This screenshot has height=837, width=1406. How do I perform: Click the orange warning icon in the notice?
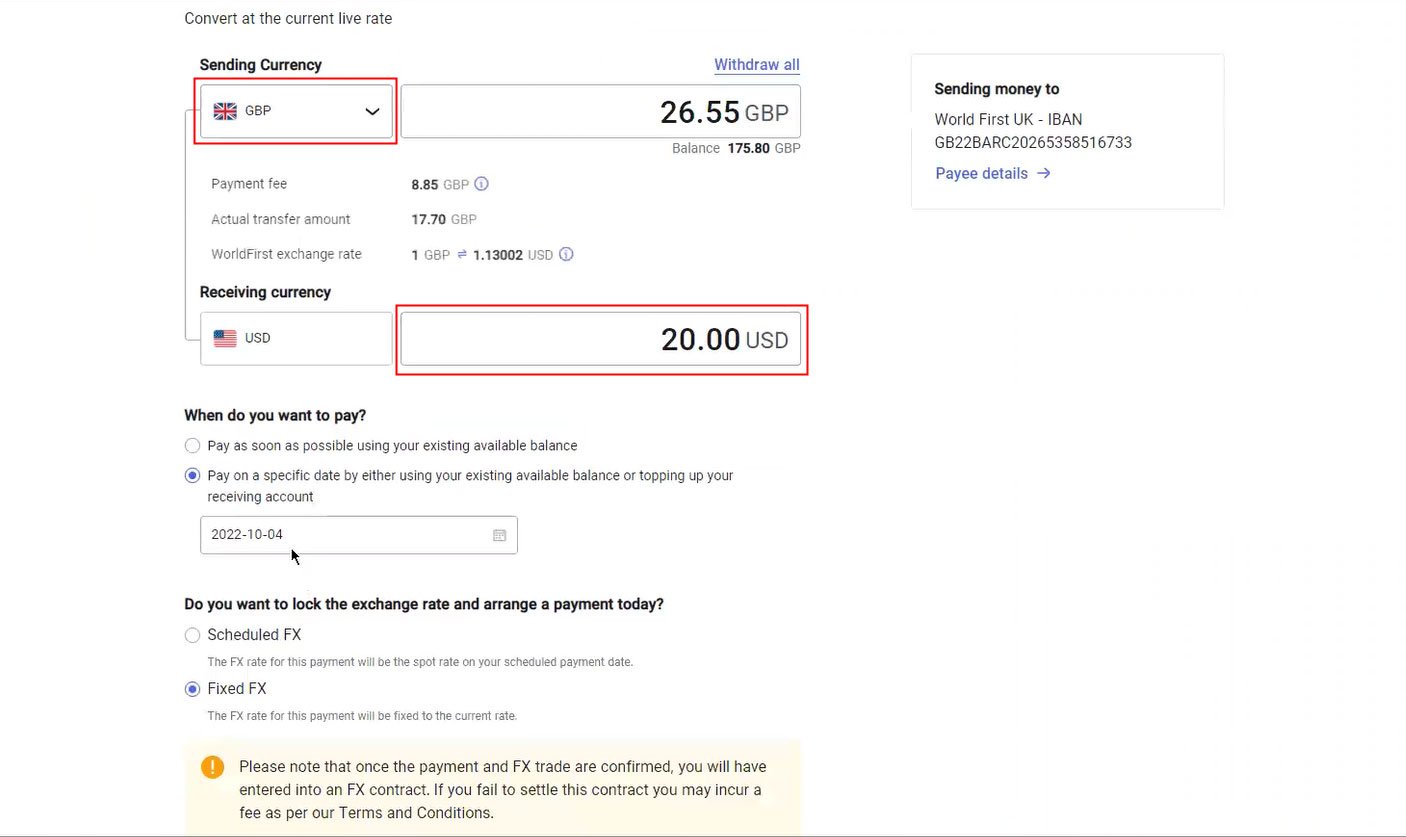212,767
